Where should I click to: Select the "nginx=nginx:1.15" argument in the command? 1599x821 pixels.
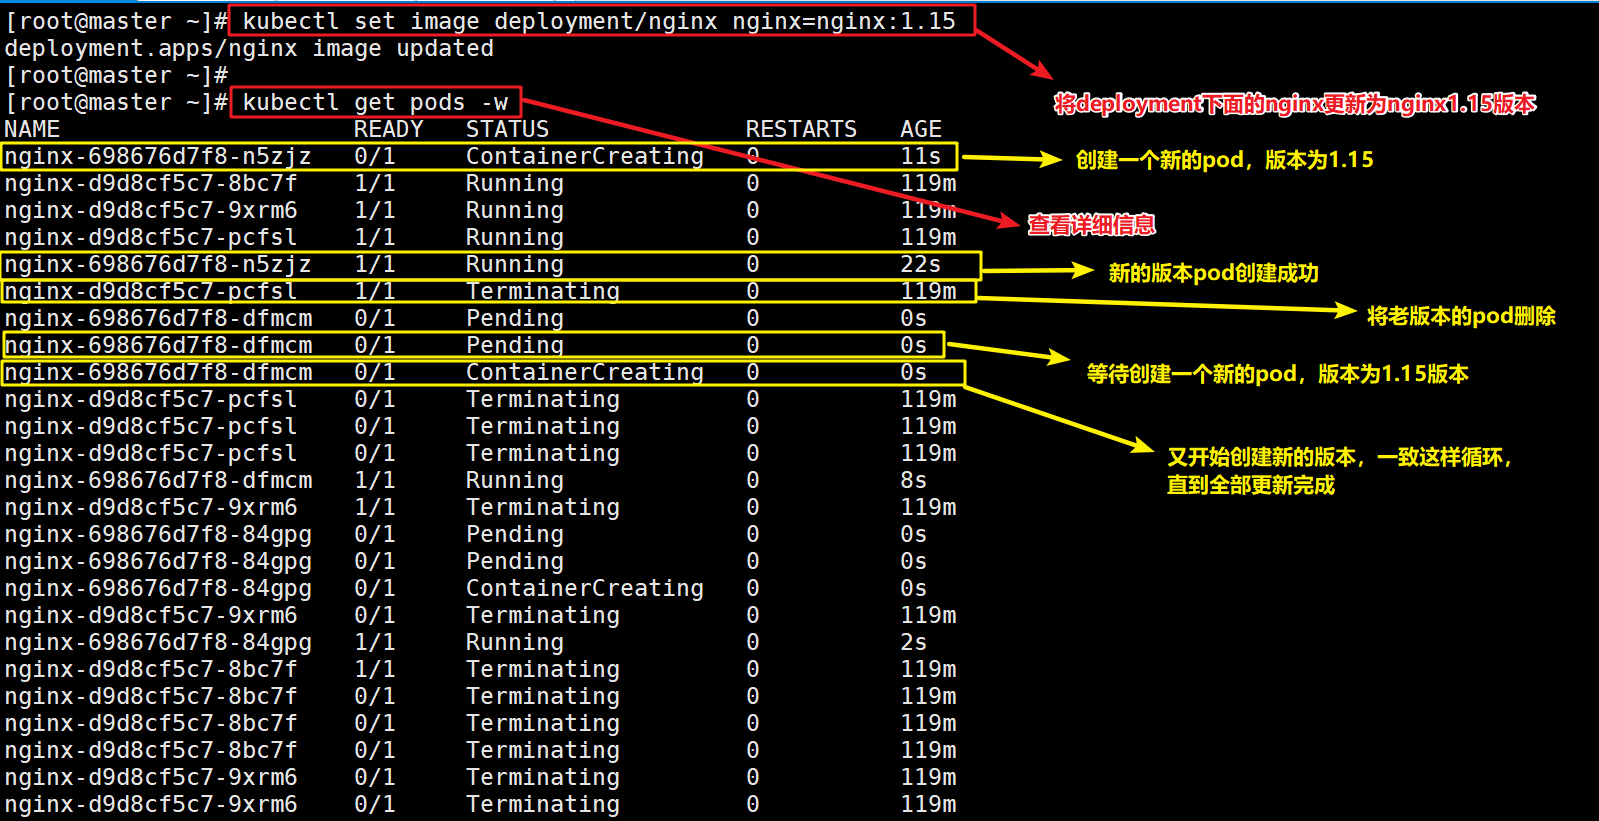tap(844, 21)
